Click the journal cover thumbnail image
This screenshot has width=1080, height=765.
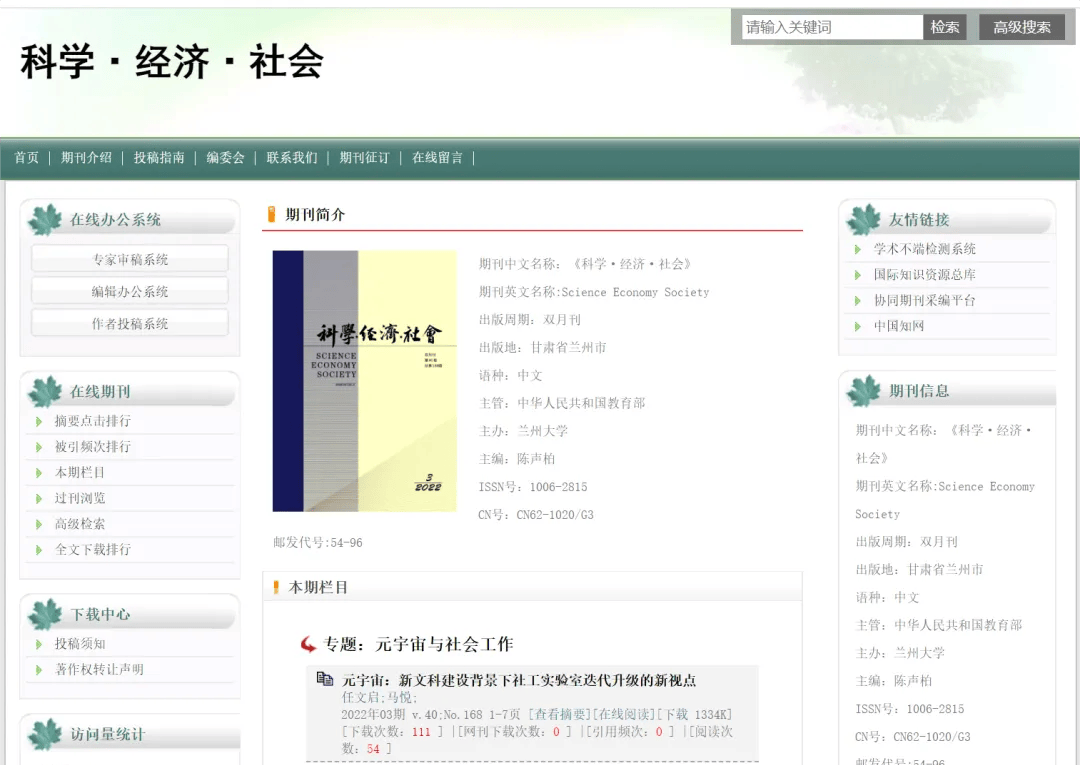[364, 381]
